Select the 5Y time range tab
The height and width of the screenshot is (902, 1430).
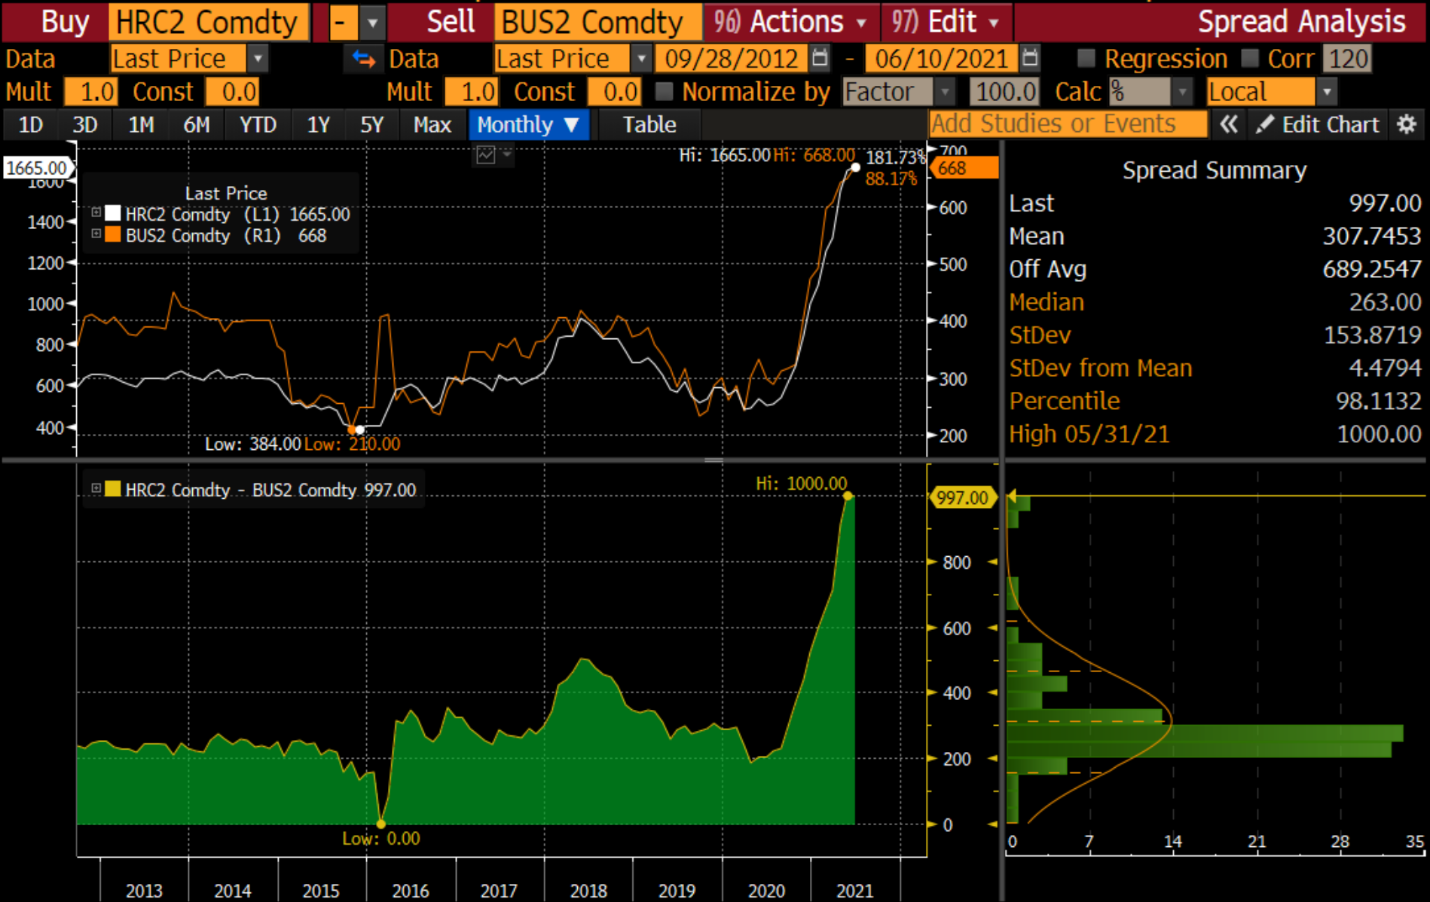coord(371,125)
